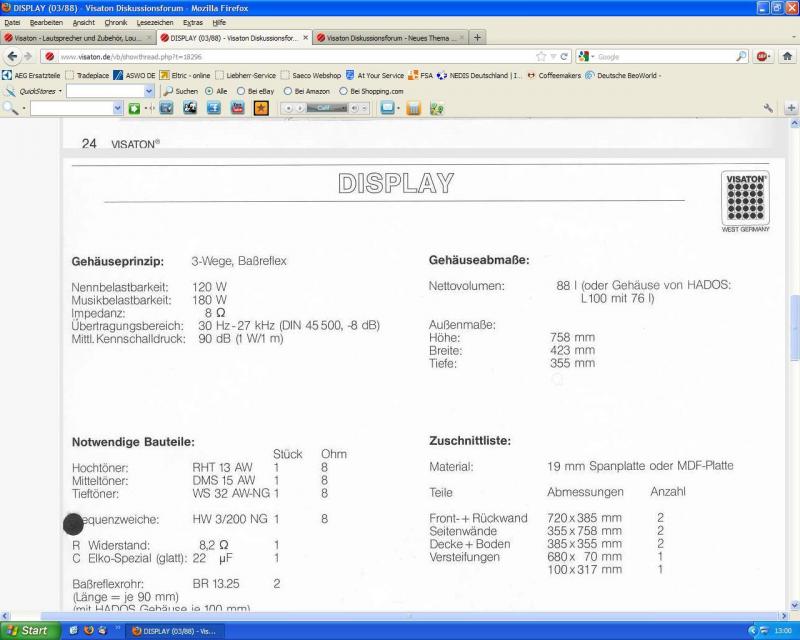Image resolution: width=800 pixels, height=640 pixels.
Task: Click the mail envelope toolbar icon
Action: (x=387, y=108)
